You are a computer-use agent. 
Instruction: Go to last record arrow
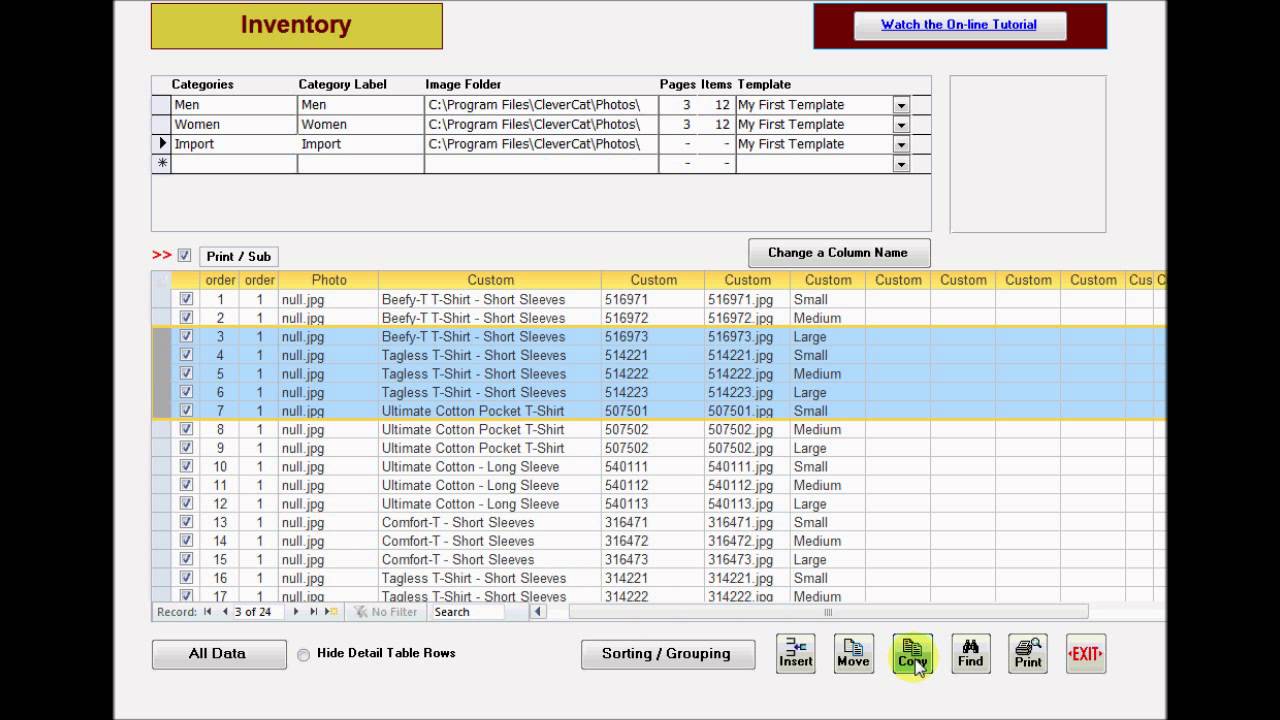(313, 612)
